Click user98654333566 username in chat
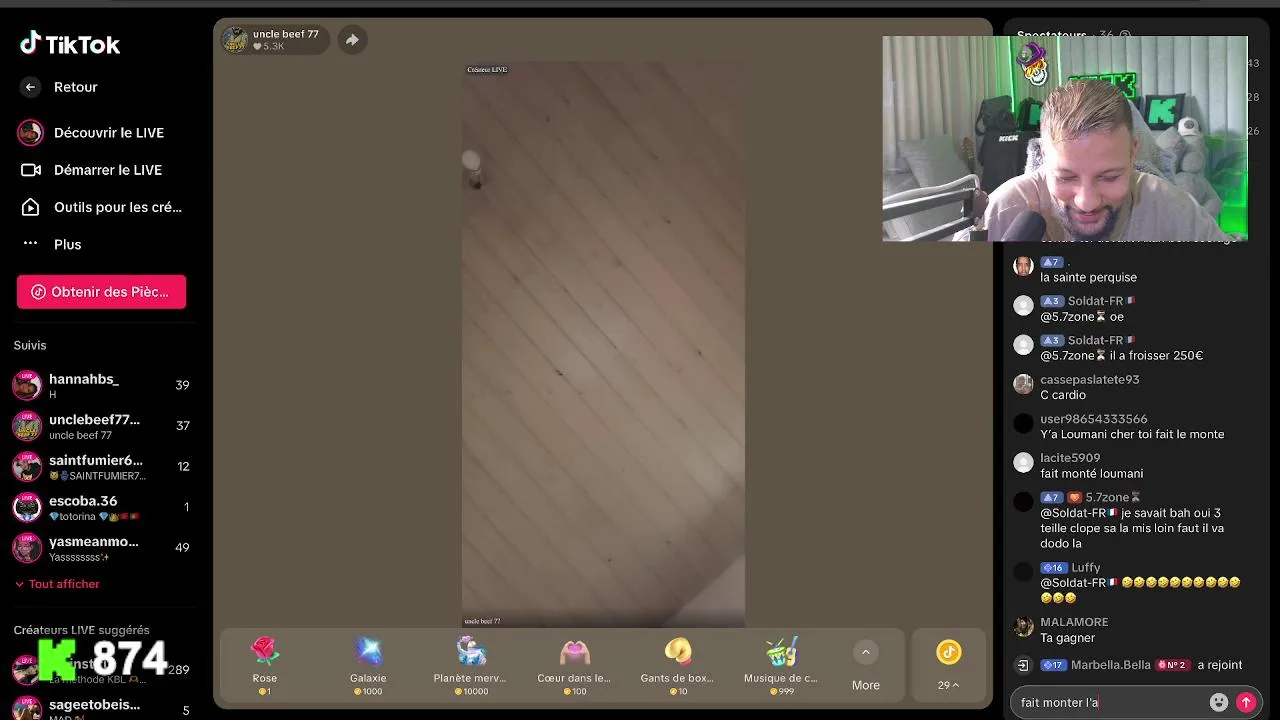Screen dimensions: 1280x720 click(x=1094, y=419)
